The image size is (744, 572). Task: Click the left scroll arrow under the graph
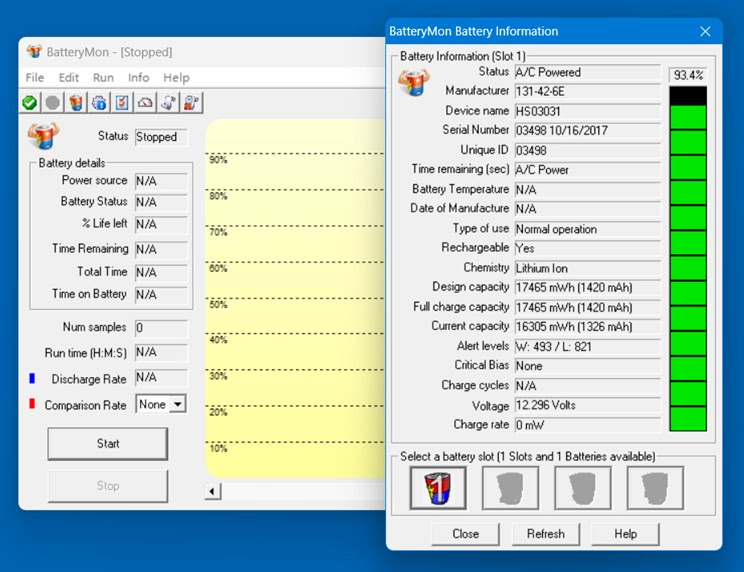pyautogui.click(x=213, y=491)
